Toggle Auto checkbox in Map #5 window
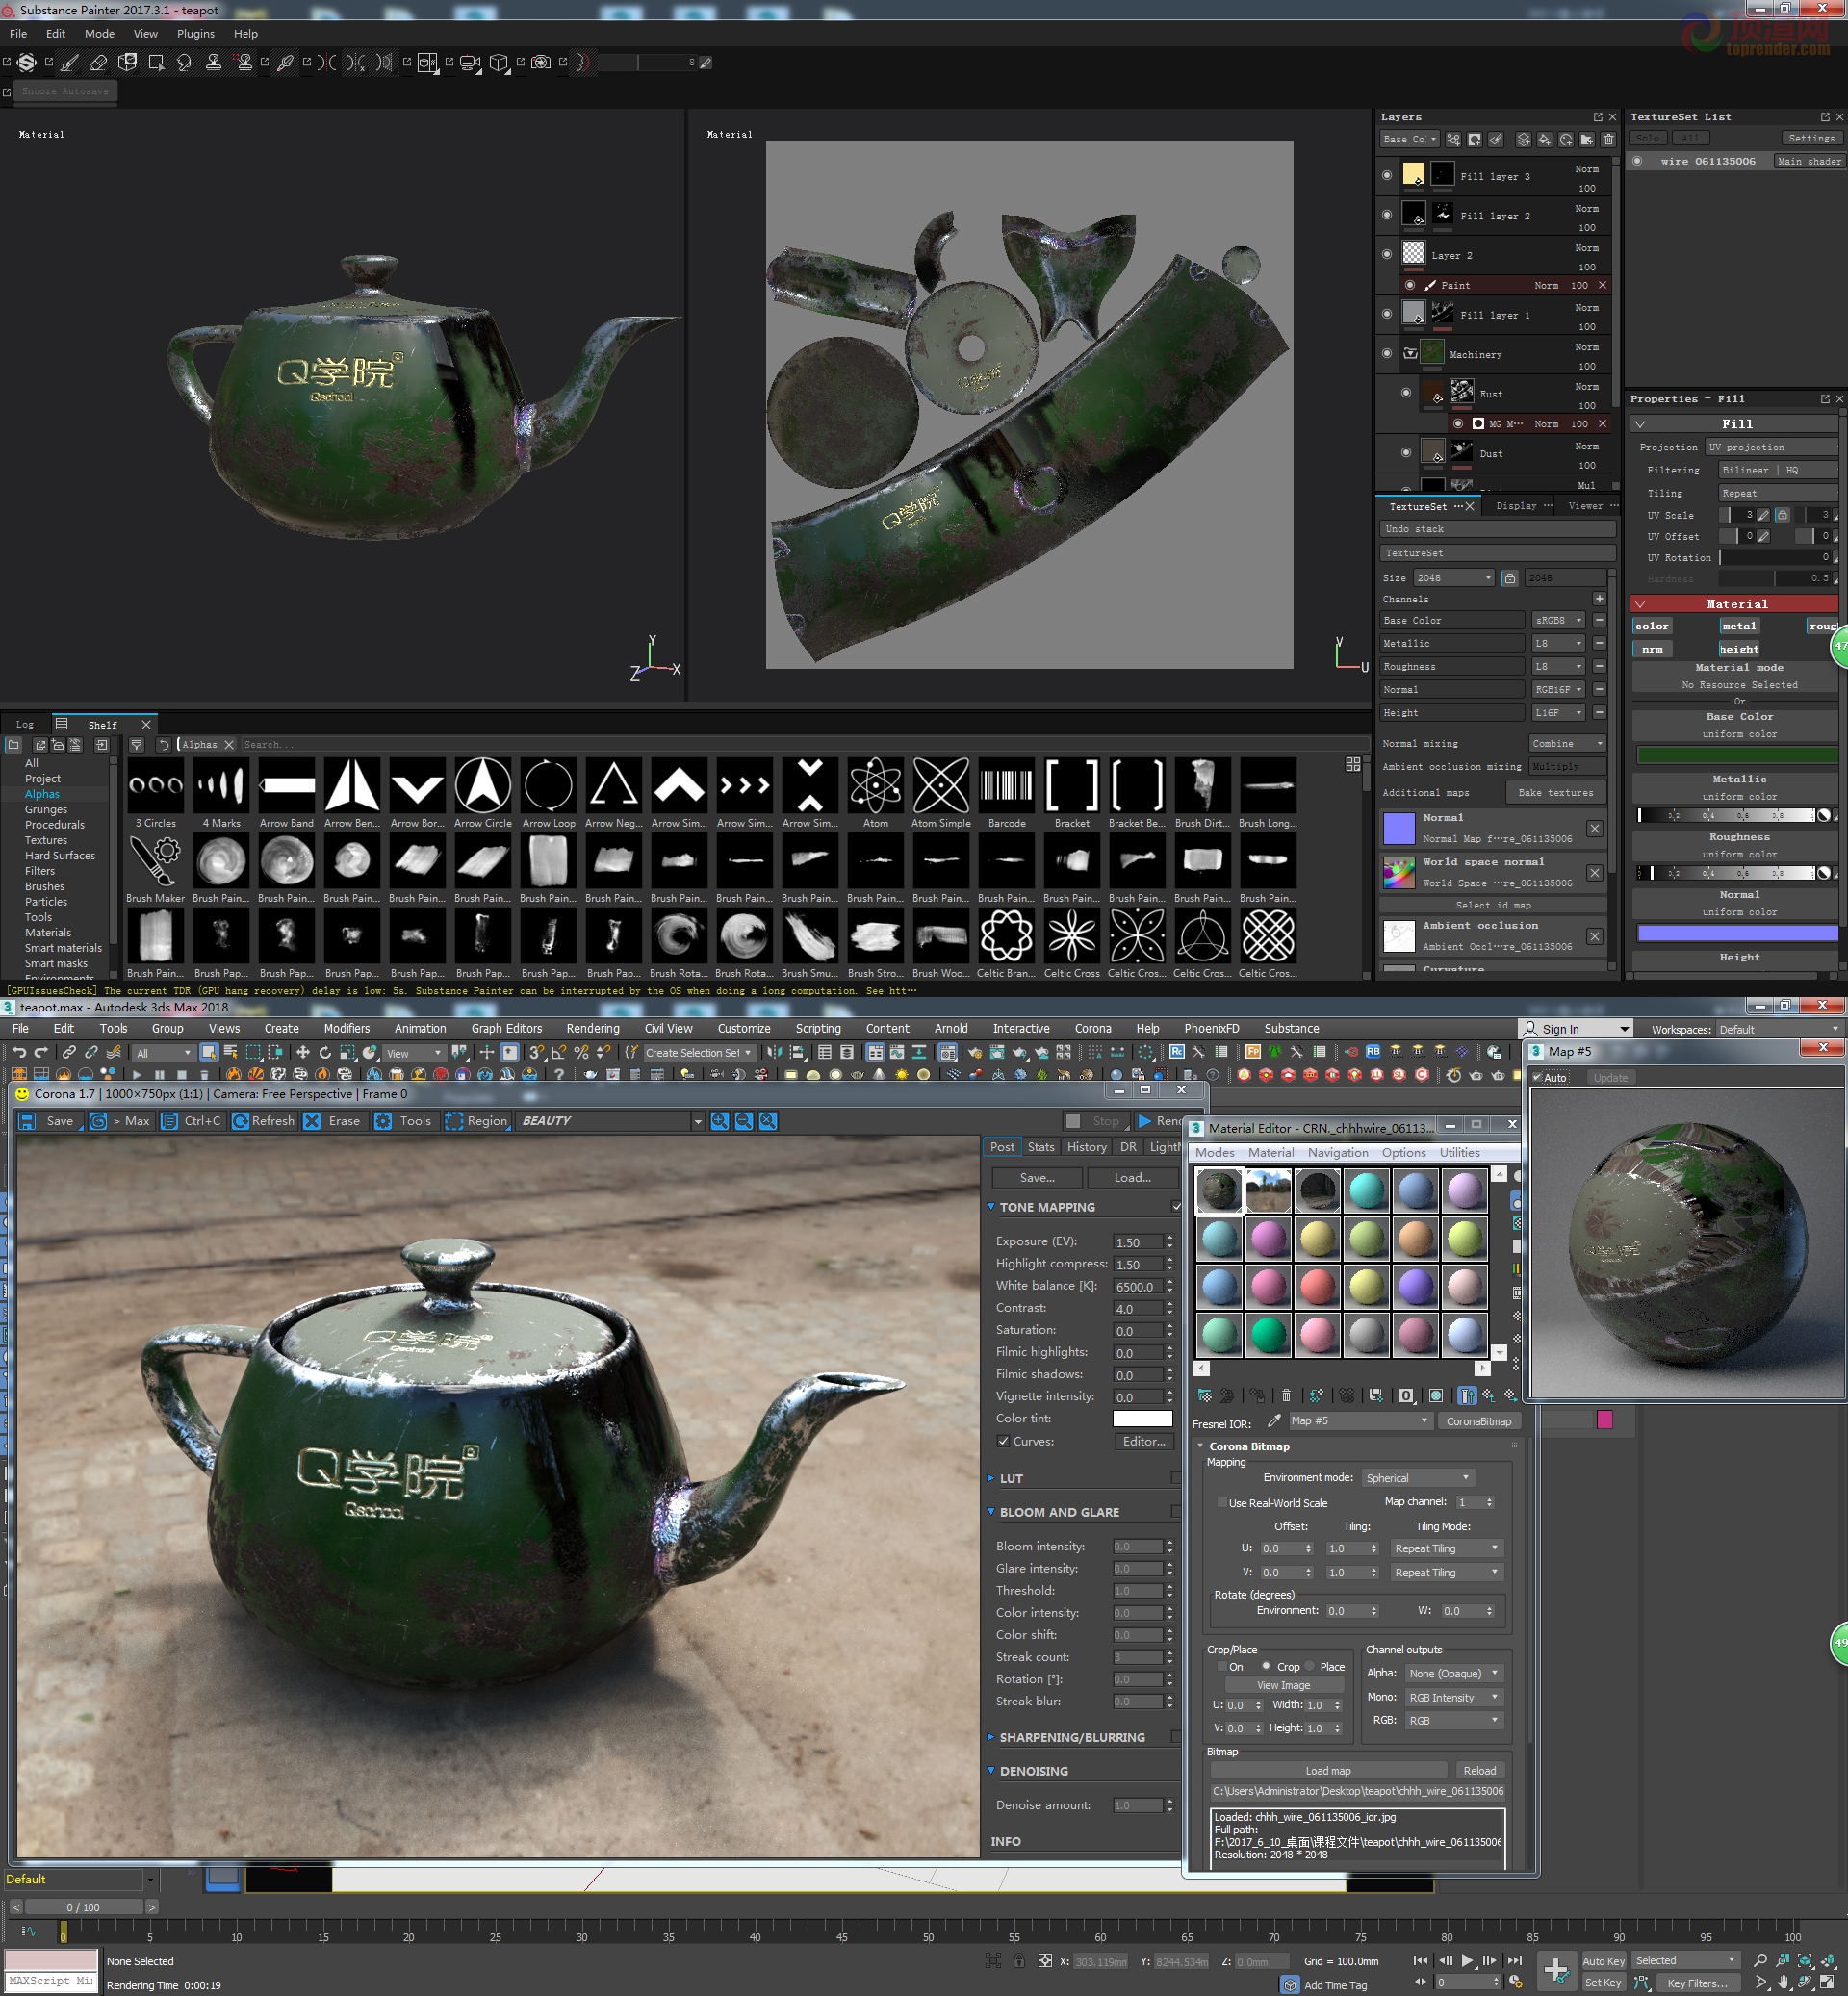 (1537, 1077)
